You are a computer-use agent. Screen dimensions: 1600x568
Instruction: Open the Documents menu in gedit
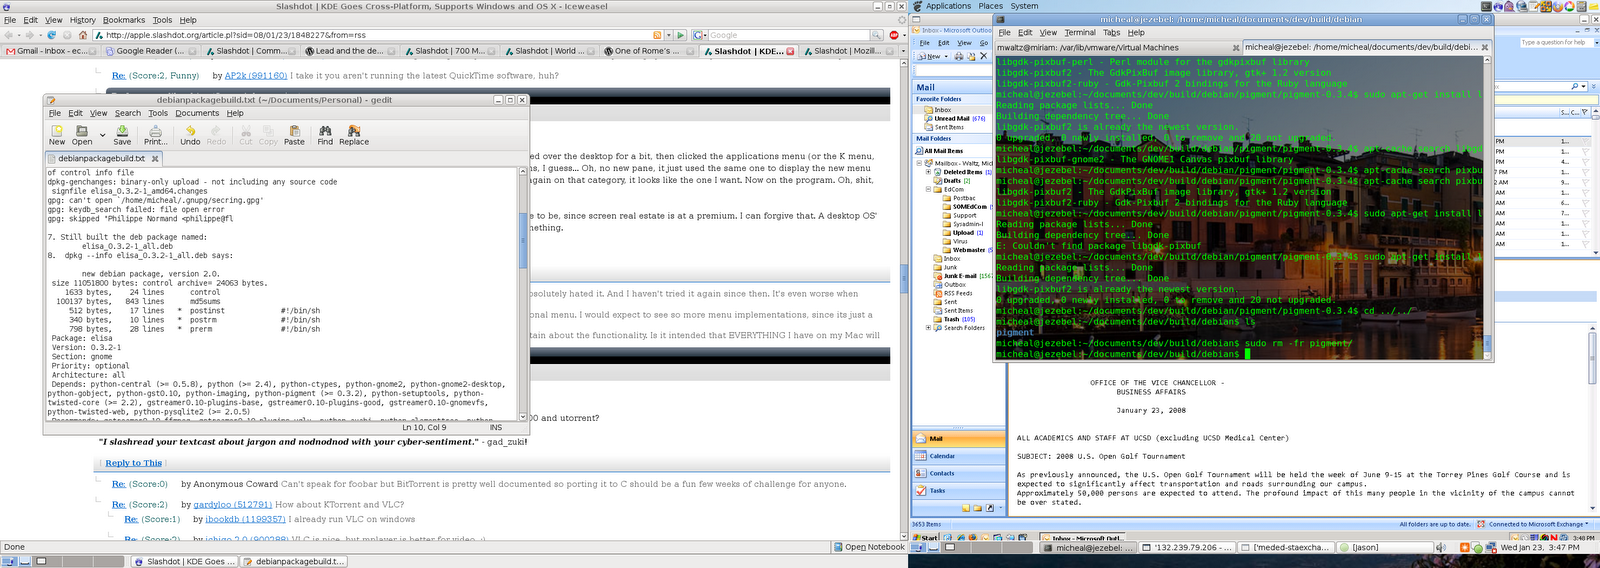pyautogui.click(x=197, y=113)
